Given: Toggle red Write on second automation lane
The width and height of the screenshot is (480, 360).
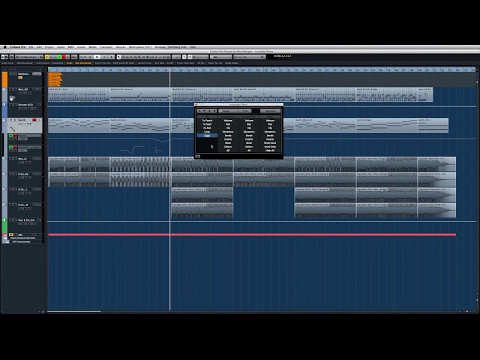Looking at the screenshot, I should [15, 147].
